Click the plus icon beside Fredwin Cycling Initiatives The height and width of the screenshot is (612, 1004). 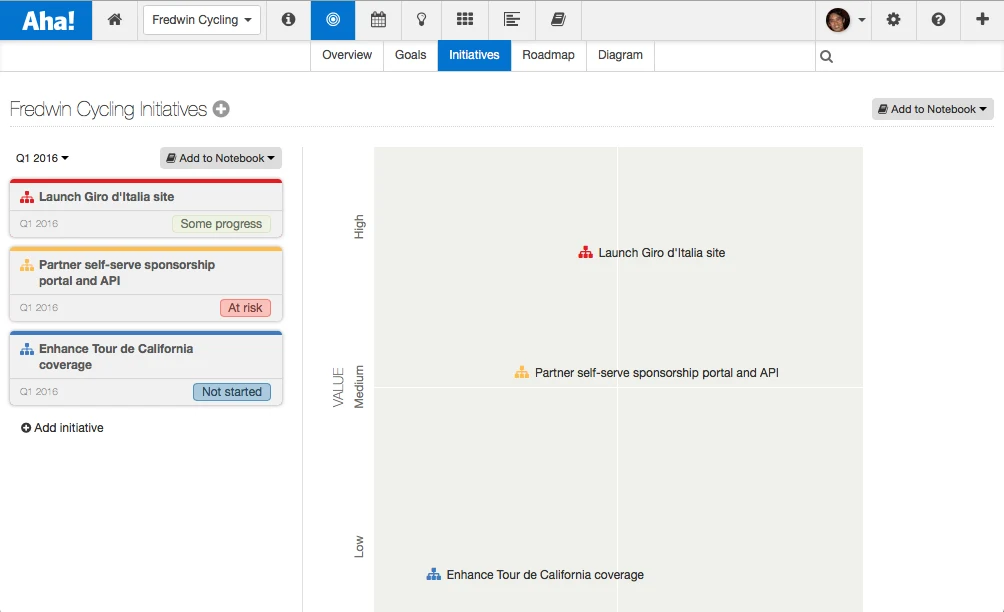coord(221,109)
